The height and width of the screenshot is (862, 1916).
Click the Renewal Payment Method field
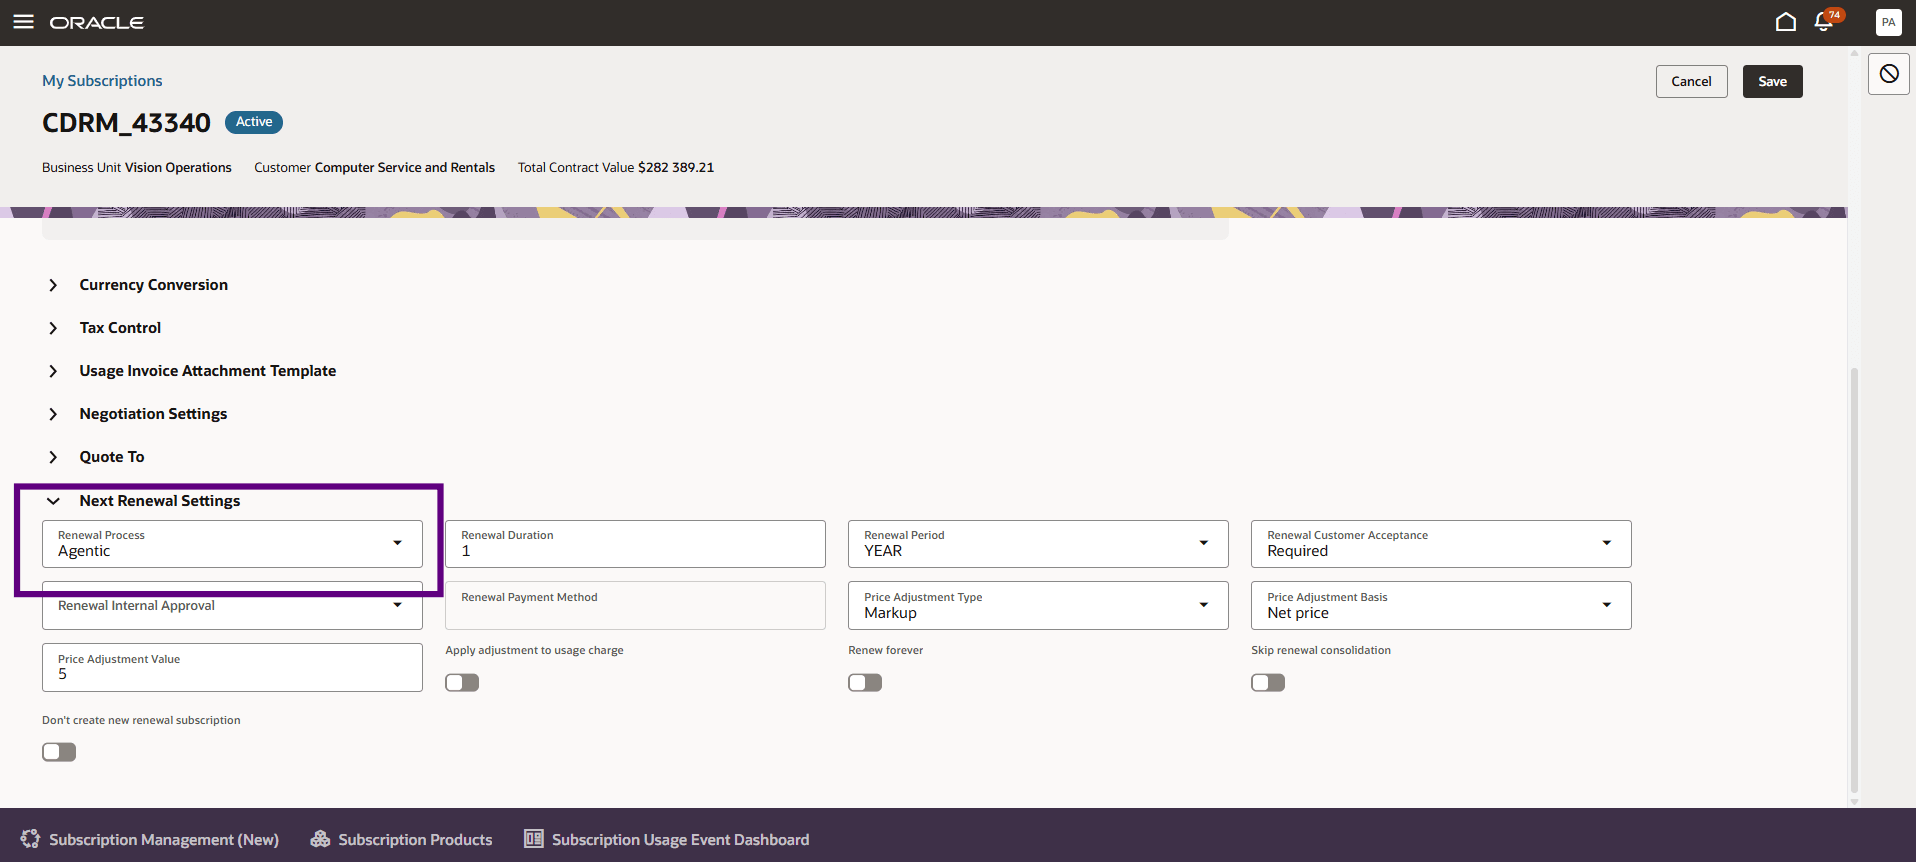(635, 606)
